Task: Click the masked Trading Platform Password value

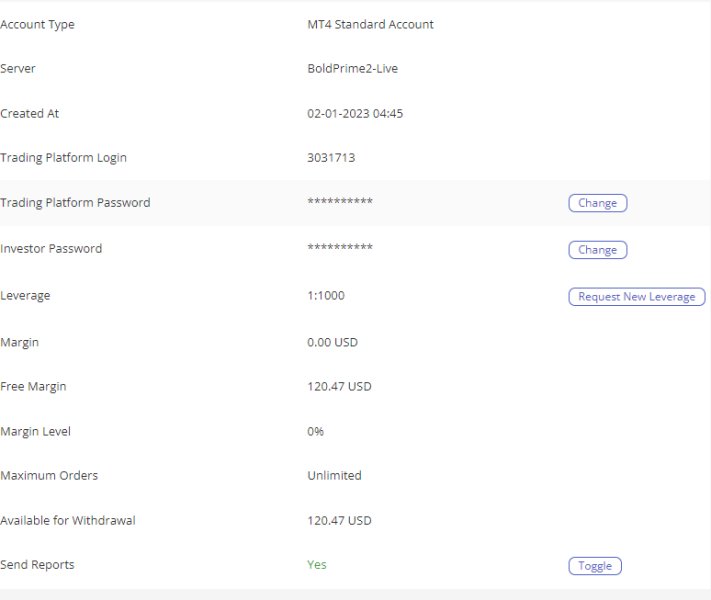Action: (340, 203)
